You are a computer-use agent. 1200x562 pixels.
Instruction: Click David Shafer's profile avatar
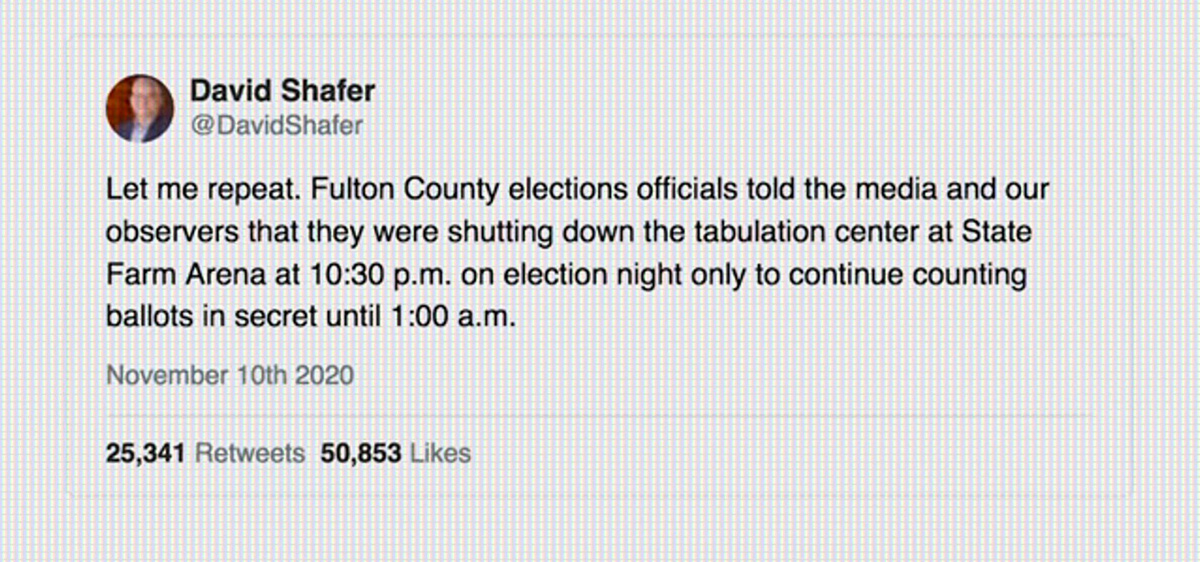pos(139,108)
